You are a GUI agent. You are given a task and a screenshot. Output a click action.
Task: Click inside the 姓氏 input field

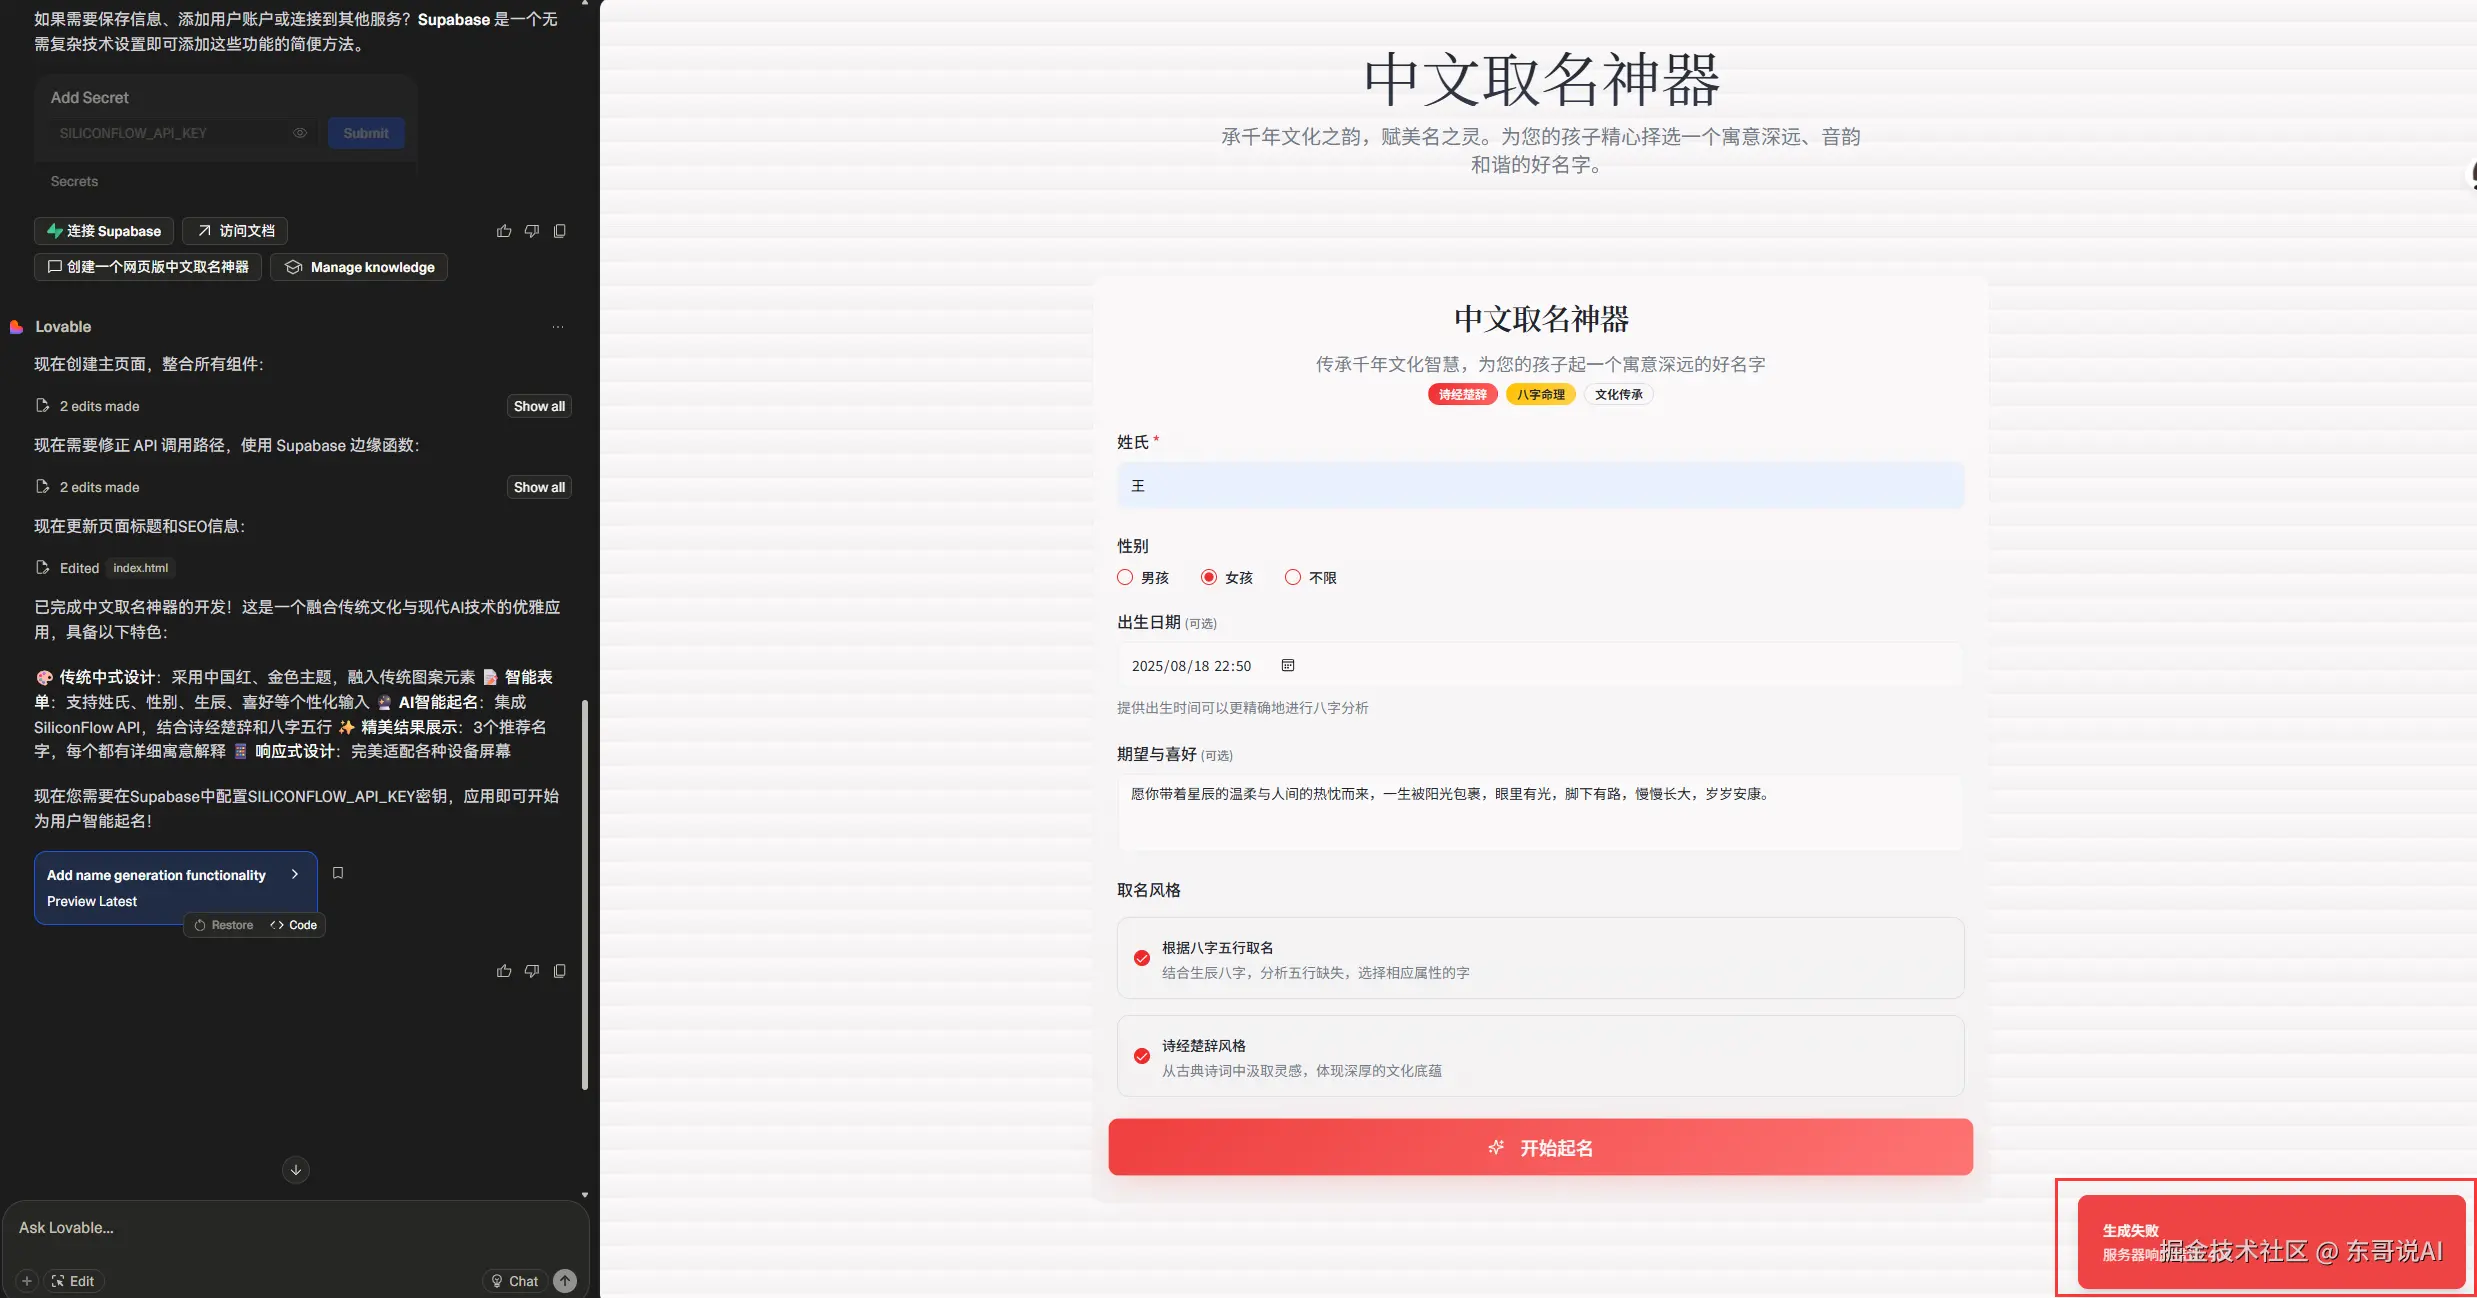tap(1540, 485)
